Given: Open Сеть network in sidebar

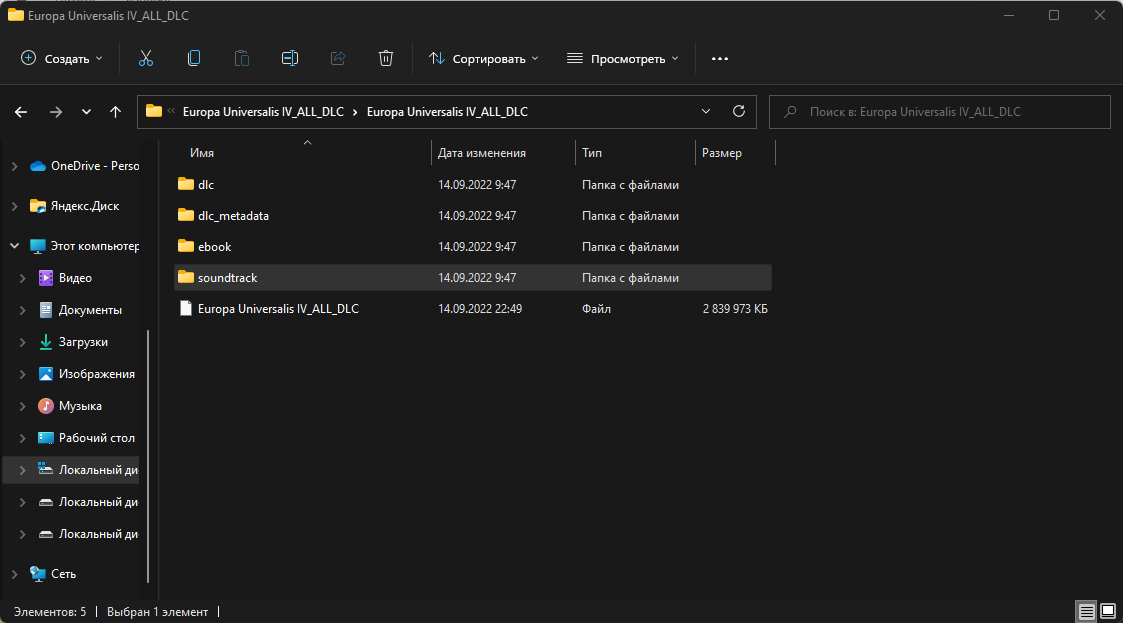Looking at the screenshot, I should pyautogui.click(x=63, y=574).
